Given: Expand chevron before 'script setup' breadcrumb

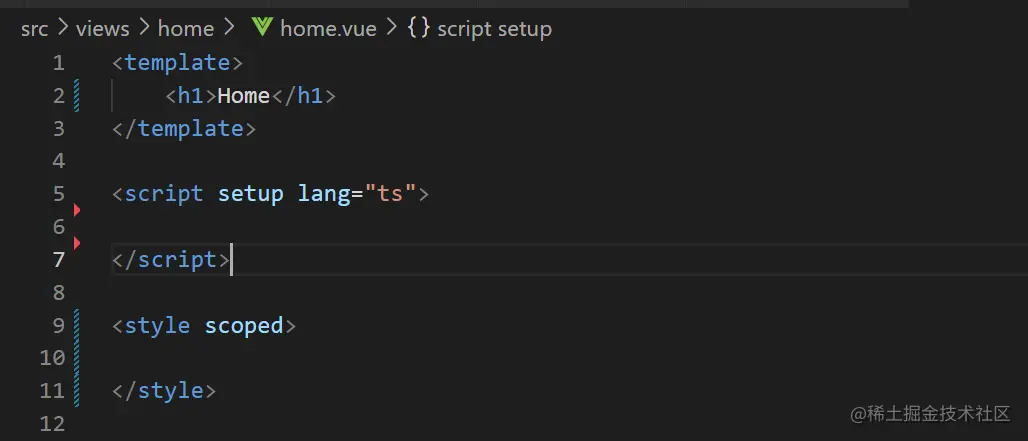Looking at the screenshot, I should coord(391,28).
